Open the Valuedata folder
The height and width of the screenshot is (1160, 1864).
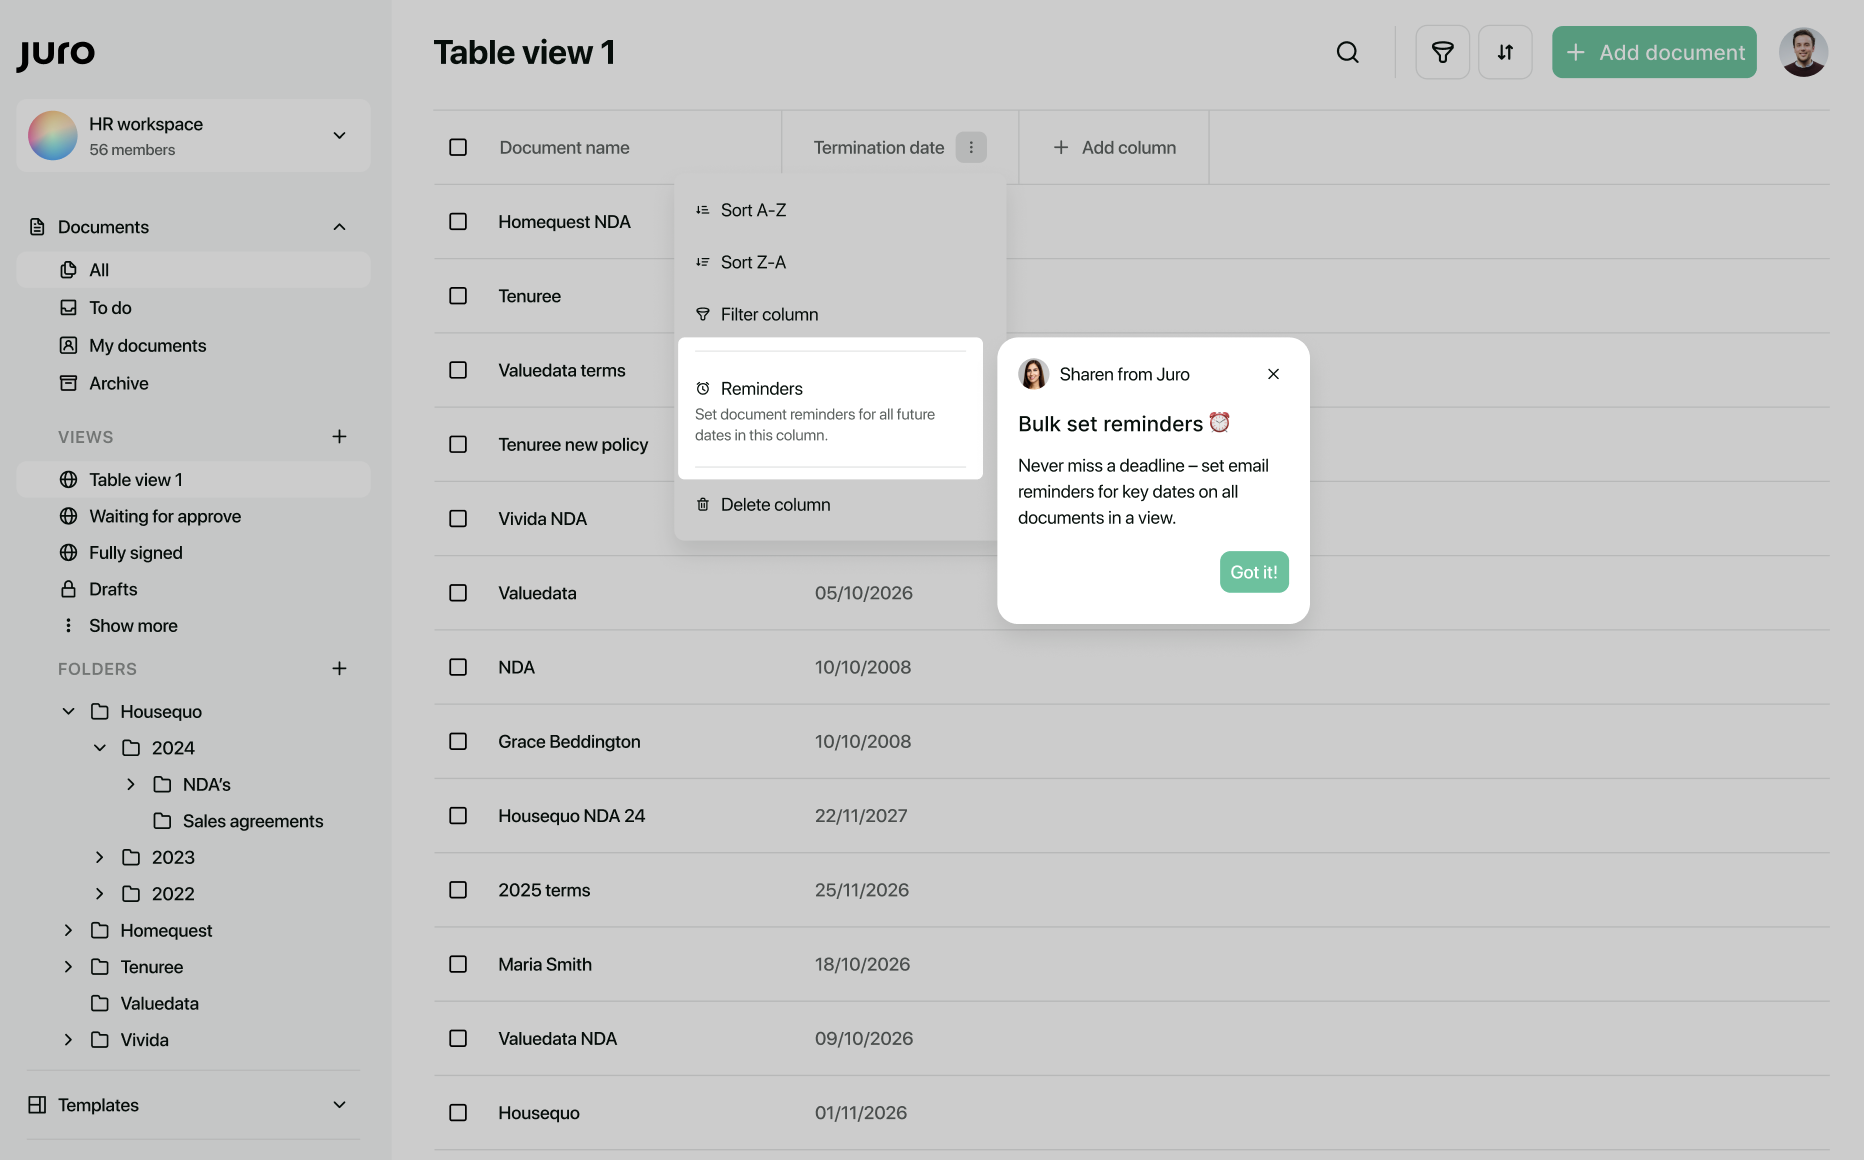[145, 1003]
